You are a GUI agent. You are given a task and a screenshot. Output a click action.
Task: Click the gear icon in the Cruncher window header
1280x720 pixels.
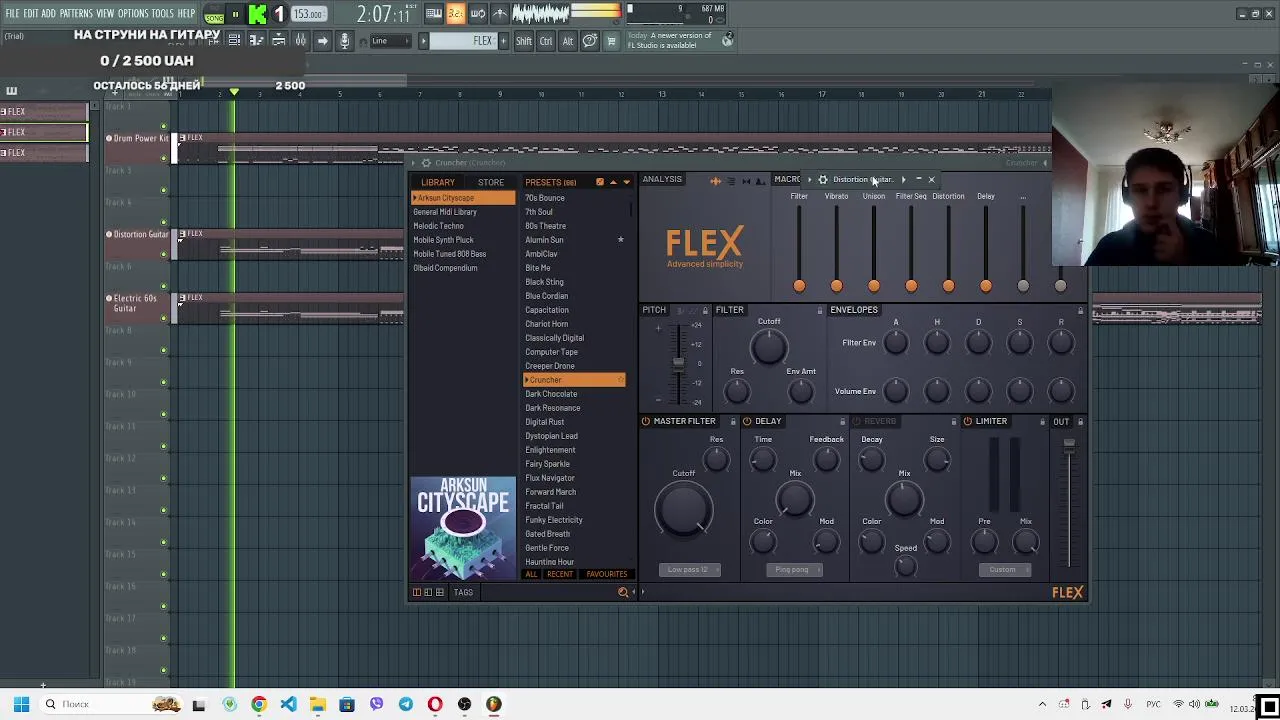click(x=426, y=163)
